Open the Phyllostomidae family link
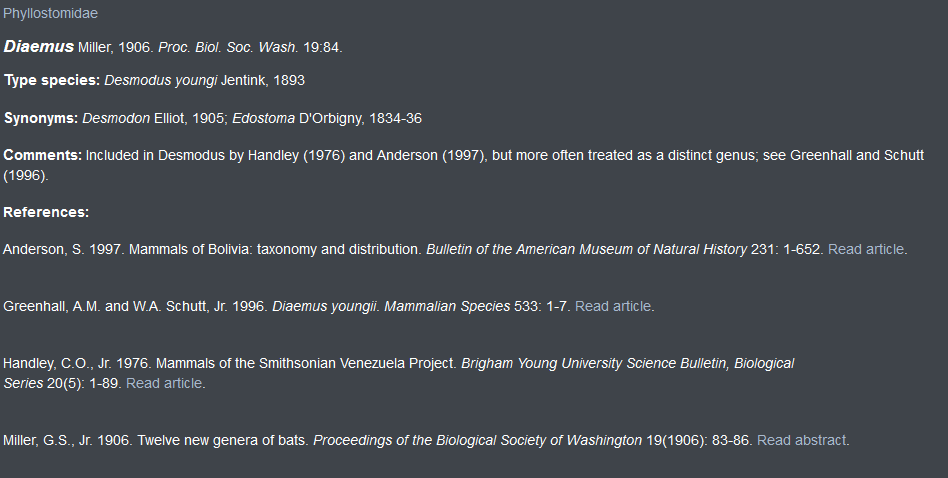The height and width of the screenshot is (478, 948). pos(50,13)
